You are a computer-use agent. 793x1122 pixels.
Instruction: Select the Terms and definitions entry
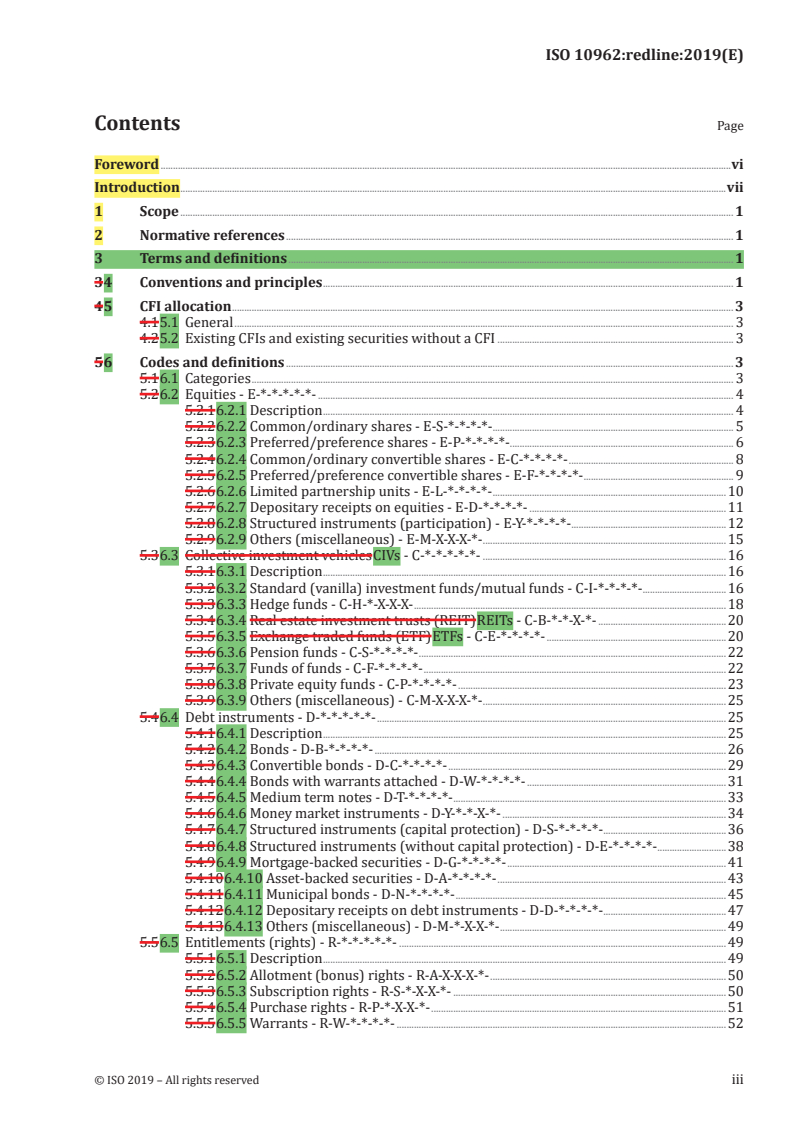pos(213,259)
